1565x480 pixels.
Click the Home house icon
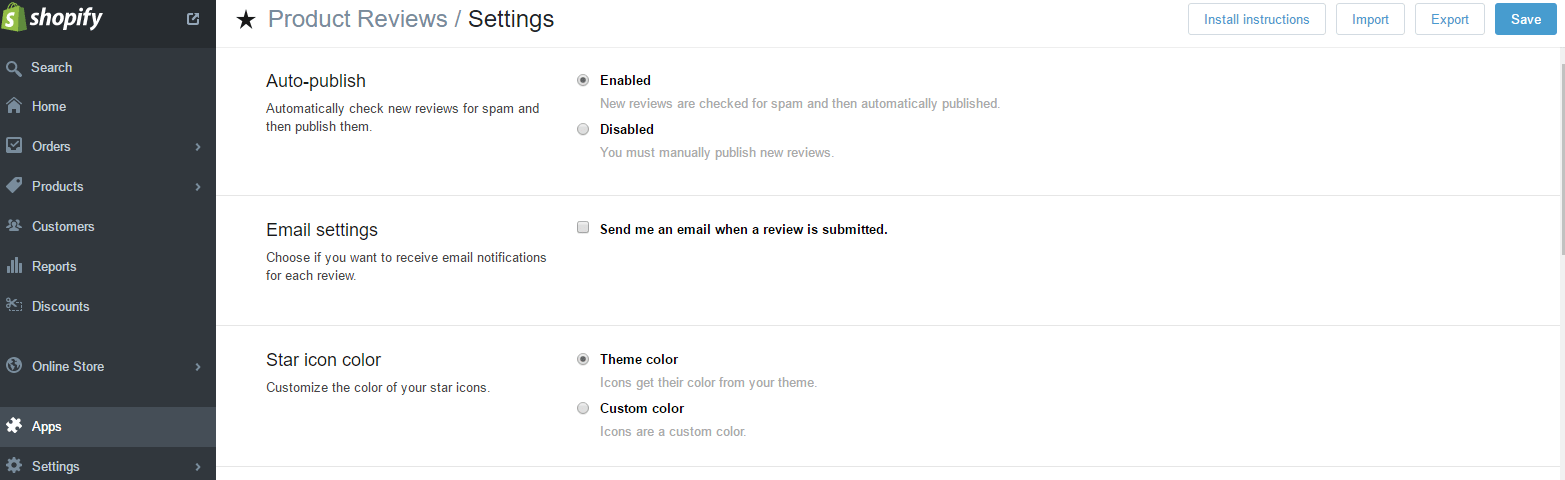(14, 106)
